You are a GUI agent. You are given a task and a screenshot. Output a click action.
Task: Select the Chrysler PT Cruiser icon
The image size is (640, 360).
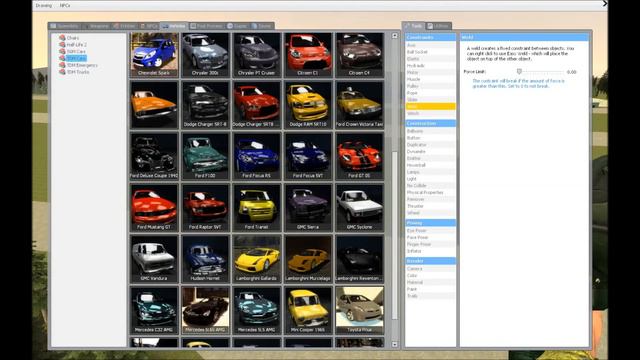[257, 55]
